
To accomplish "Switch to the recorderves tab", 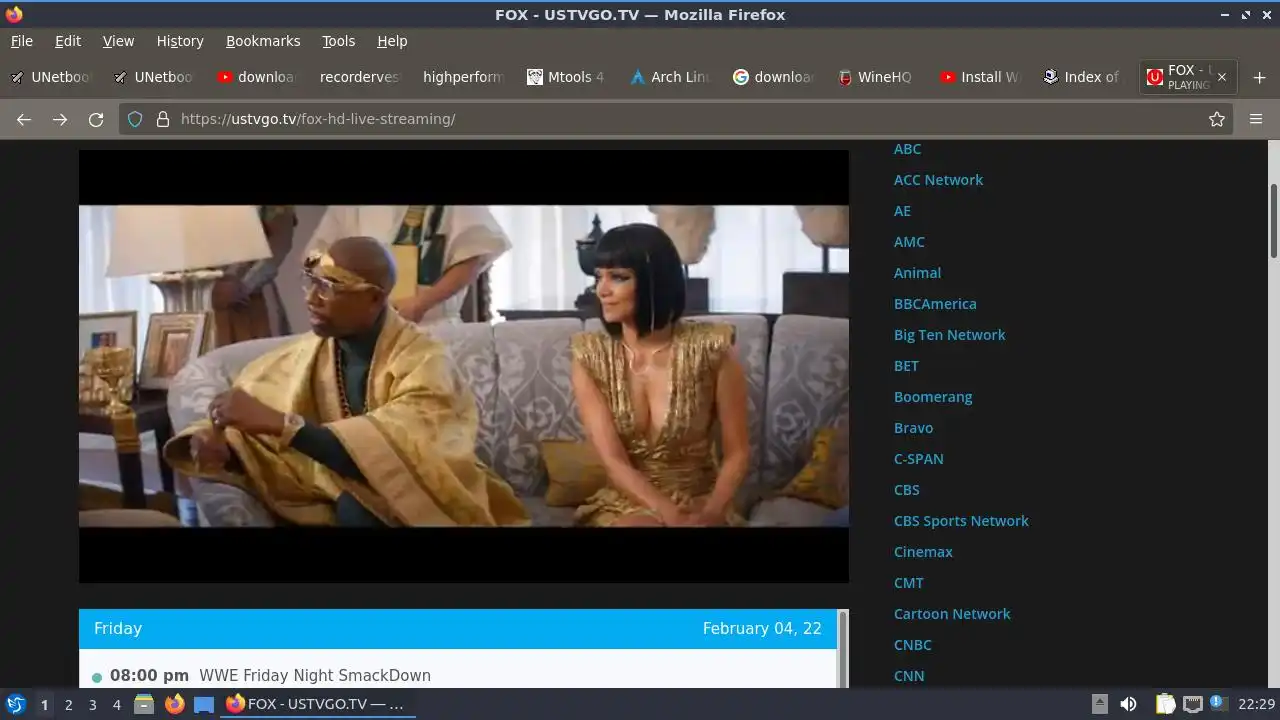I will click(361, 77).
